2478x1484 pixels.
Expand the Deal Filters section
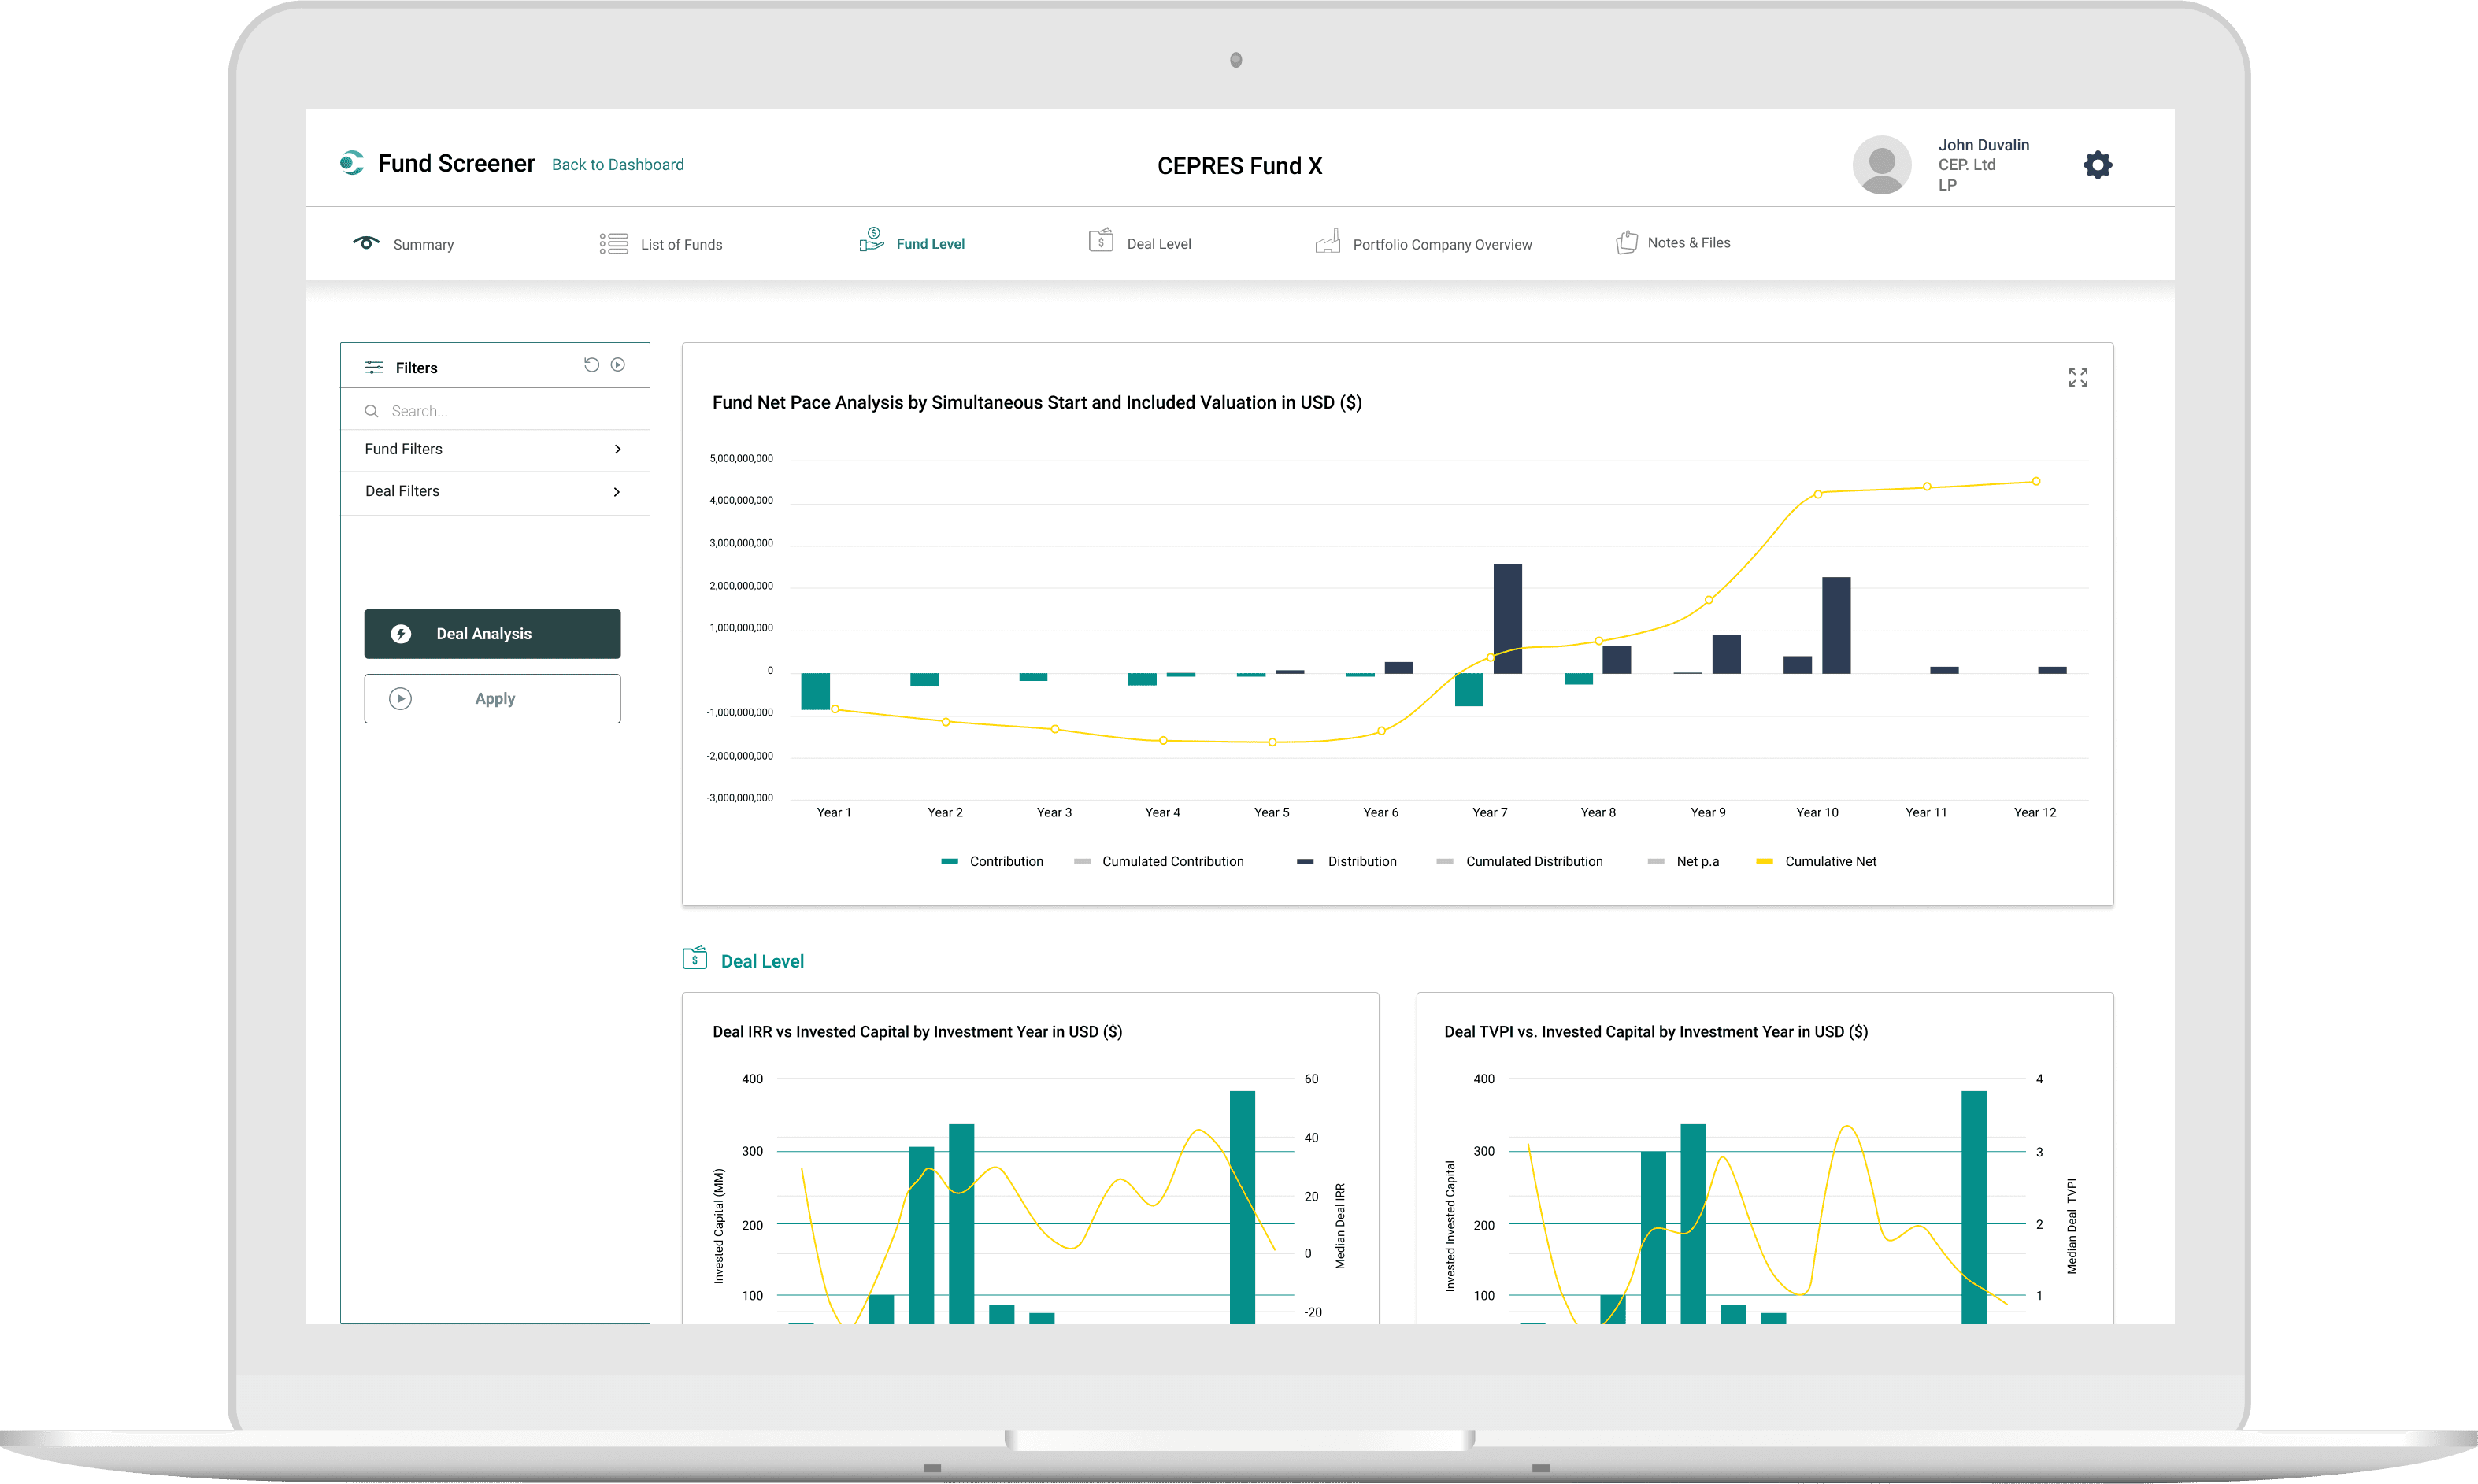coord(493,491)
